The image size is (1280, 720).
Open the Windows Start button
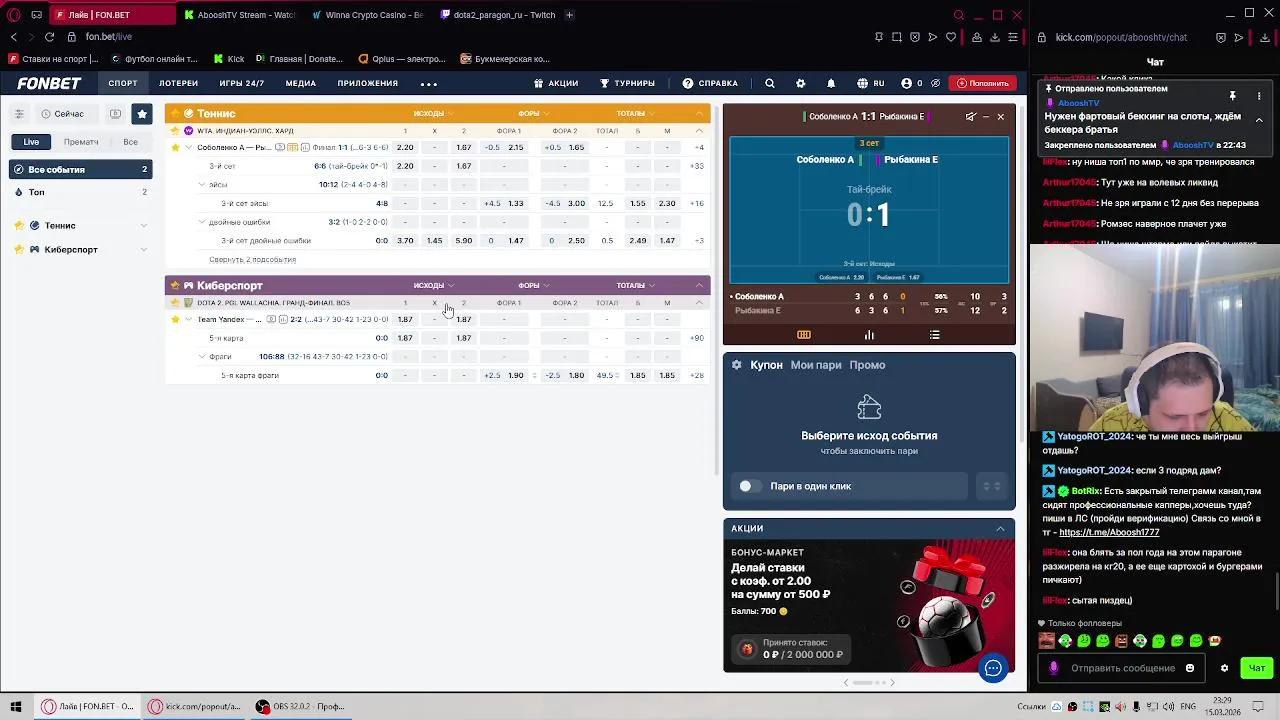15,706
